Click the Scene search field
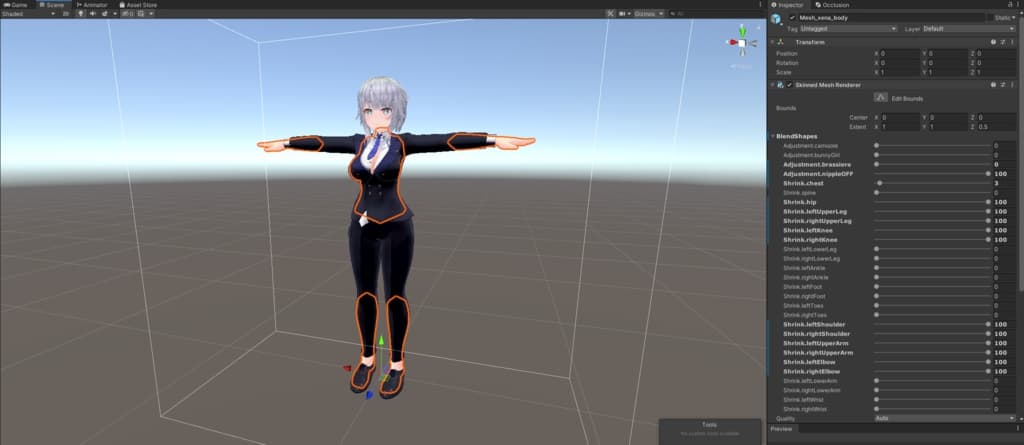 click(x=715, y=13)
